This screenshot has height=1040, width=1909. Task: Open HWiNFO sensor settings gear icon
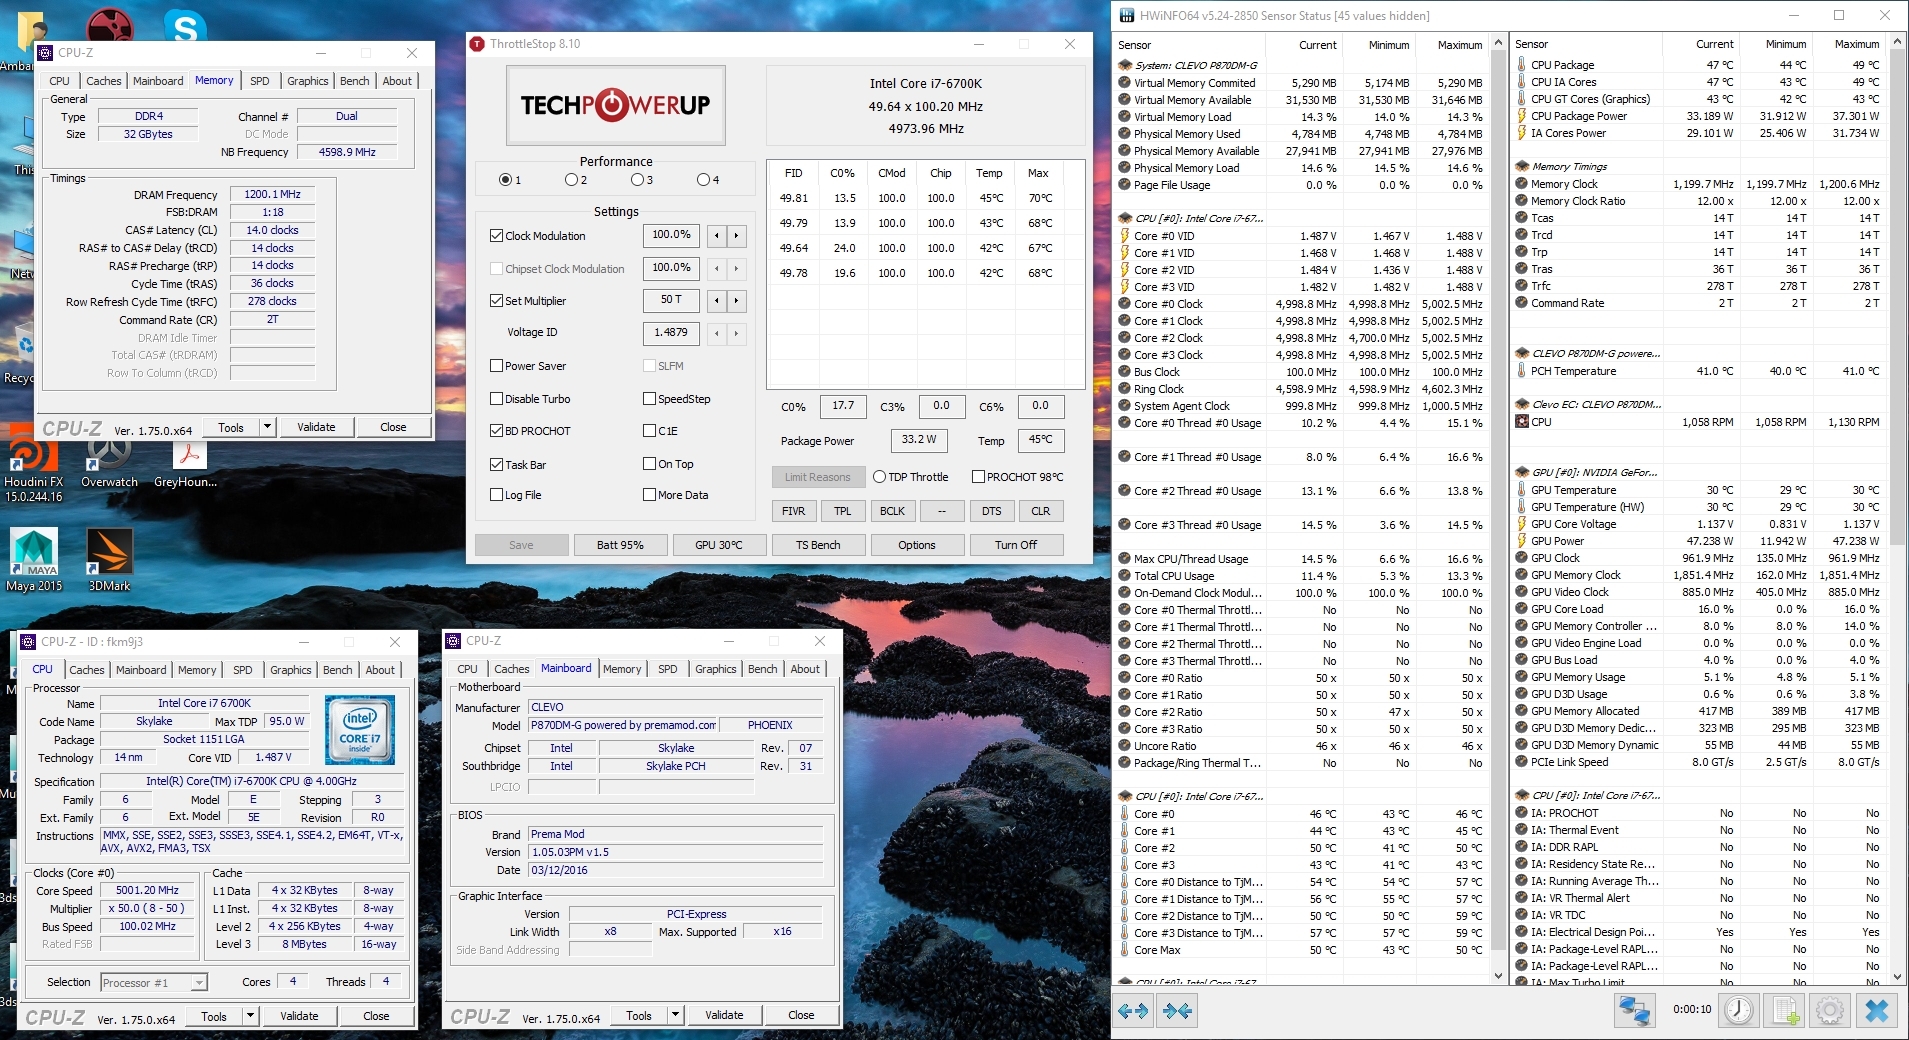[x=1831, y=1011]
